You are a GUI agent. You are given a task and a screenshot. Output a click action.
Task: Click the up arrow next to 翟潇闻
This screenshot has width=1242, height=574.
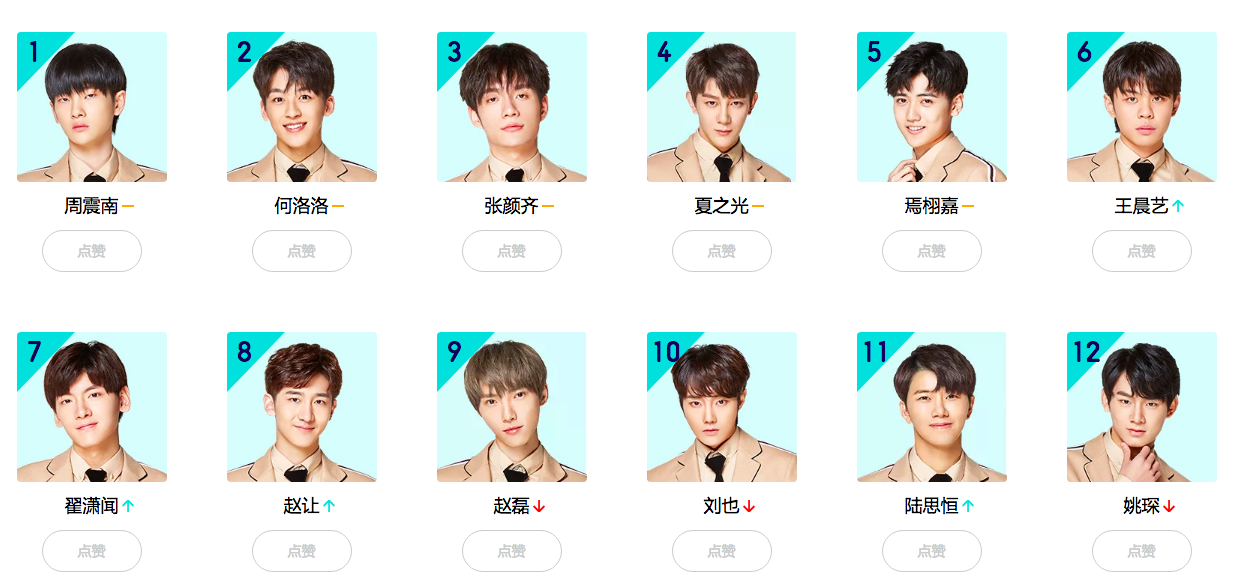click(x=128, y=507)
